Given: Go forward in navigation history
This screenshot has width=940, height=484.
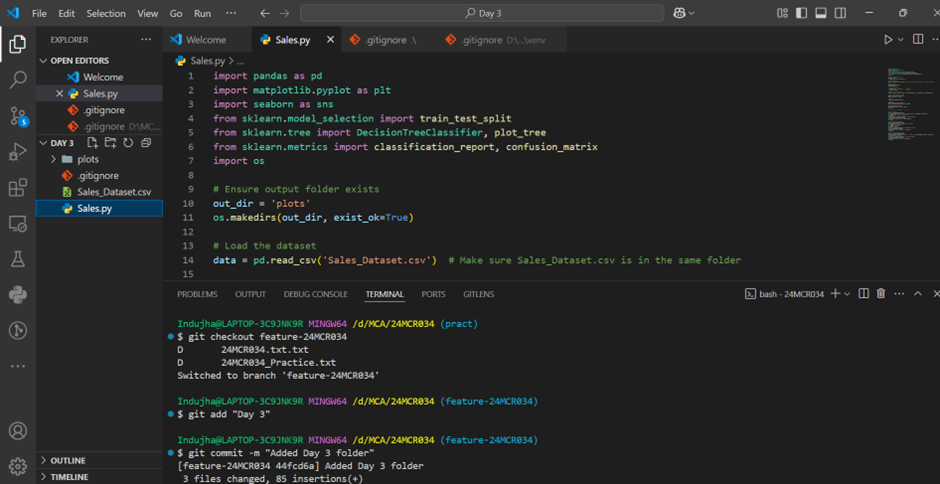Looking at the screenshot, I should coord(284,13).
